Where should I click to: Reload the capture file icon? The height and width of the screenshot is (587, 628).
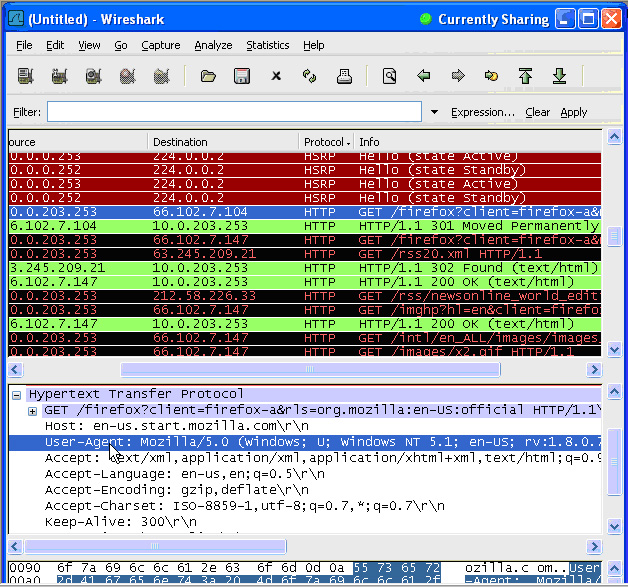[310, 76]
